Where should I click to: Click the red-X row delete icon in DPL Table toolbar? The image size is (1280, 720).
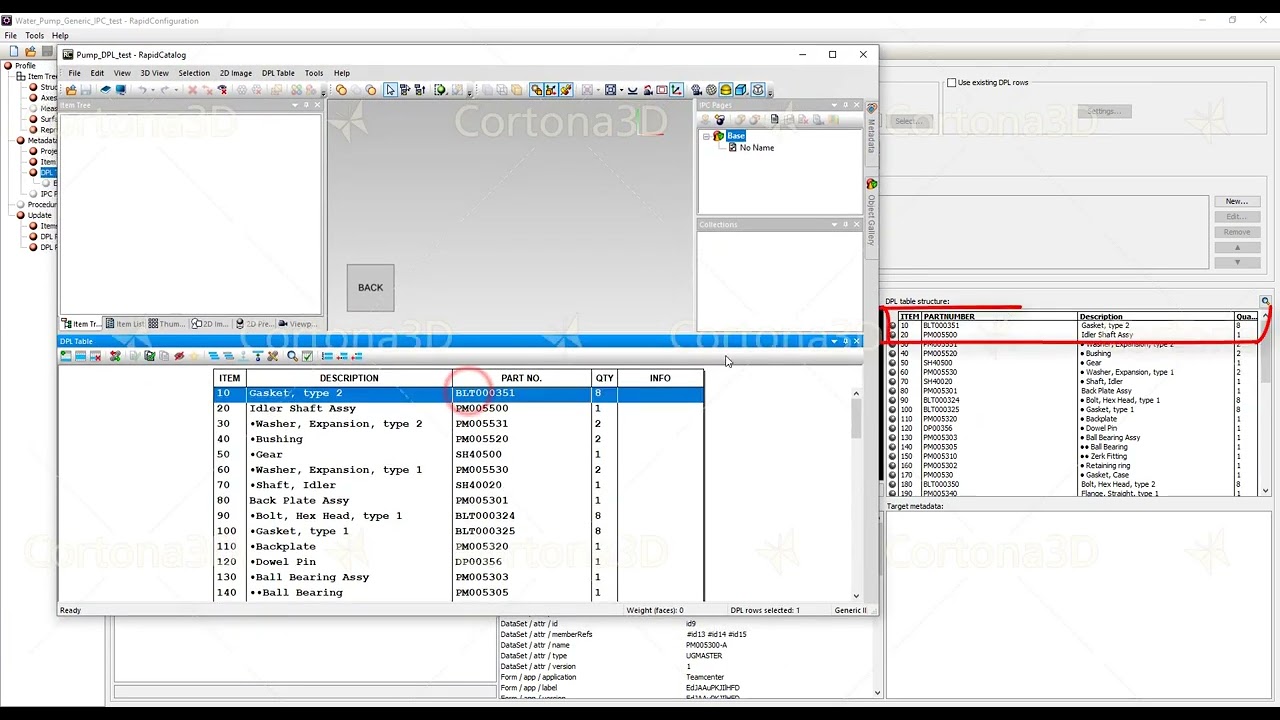96,356
